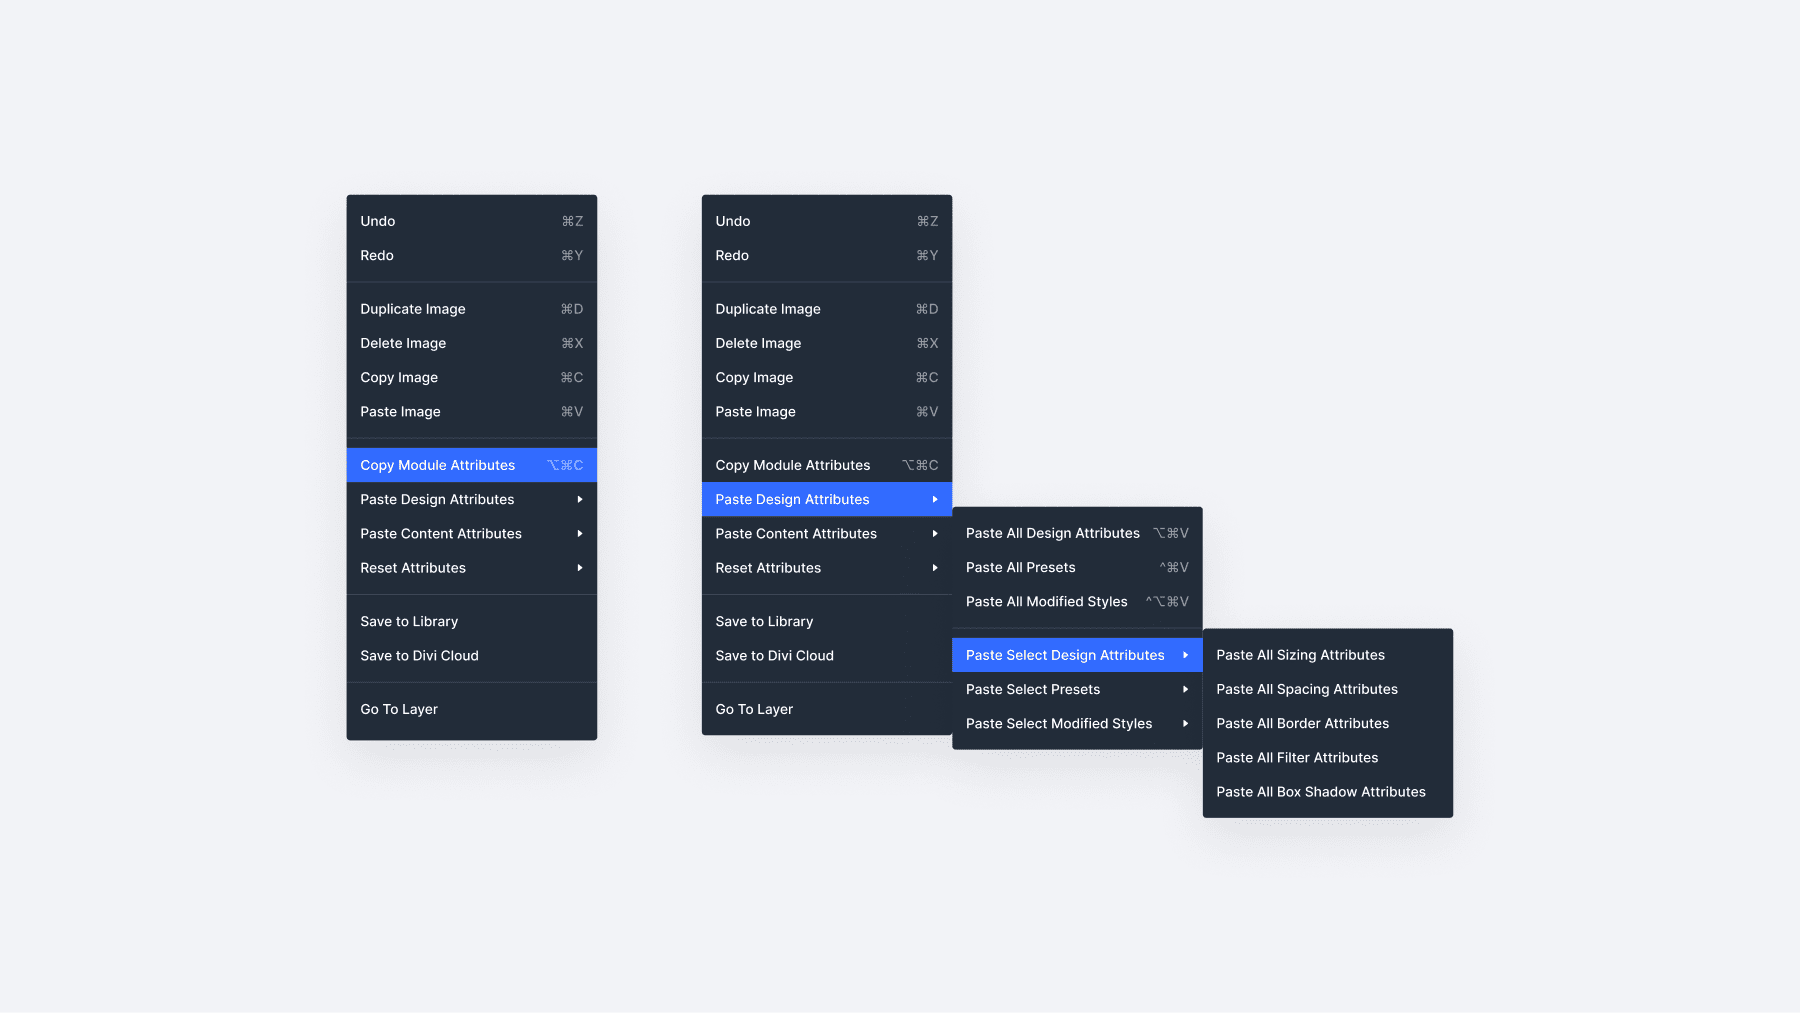Click Redo in the right context menu
The image size is (1800, 1013).
point(732,255)
